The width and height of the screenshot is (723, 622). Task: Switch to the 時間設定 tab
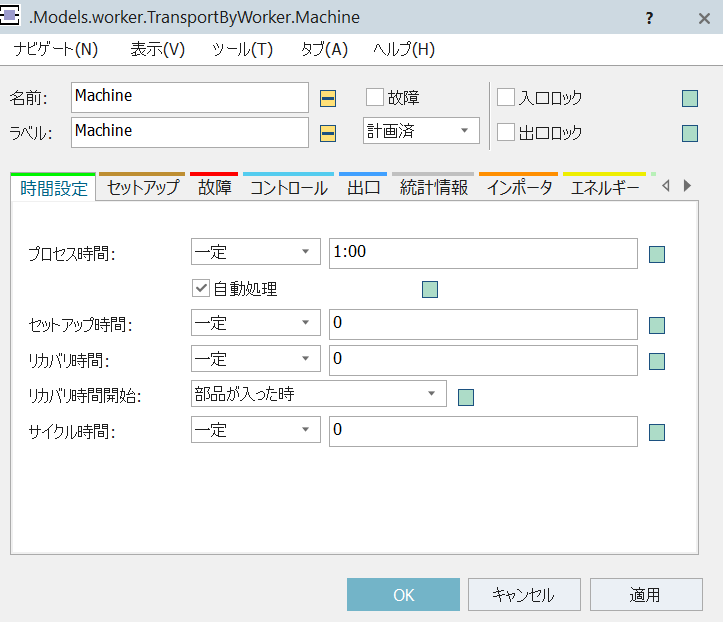(x=53, y=188)
